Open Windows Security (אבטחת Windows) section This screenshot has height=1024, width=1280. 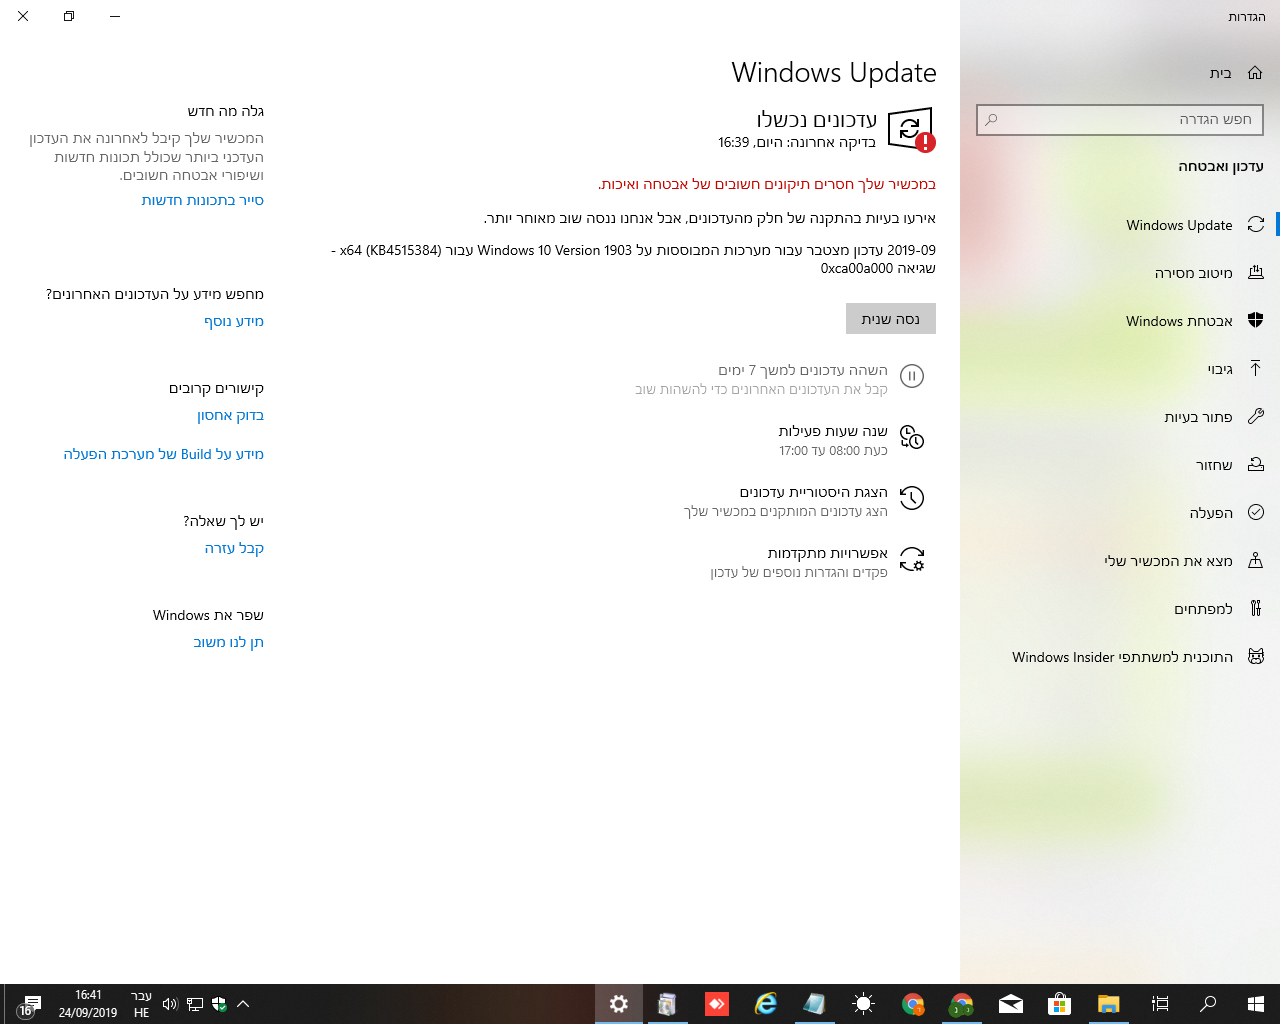[1120, 321]
